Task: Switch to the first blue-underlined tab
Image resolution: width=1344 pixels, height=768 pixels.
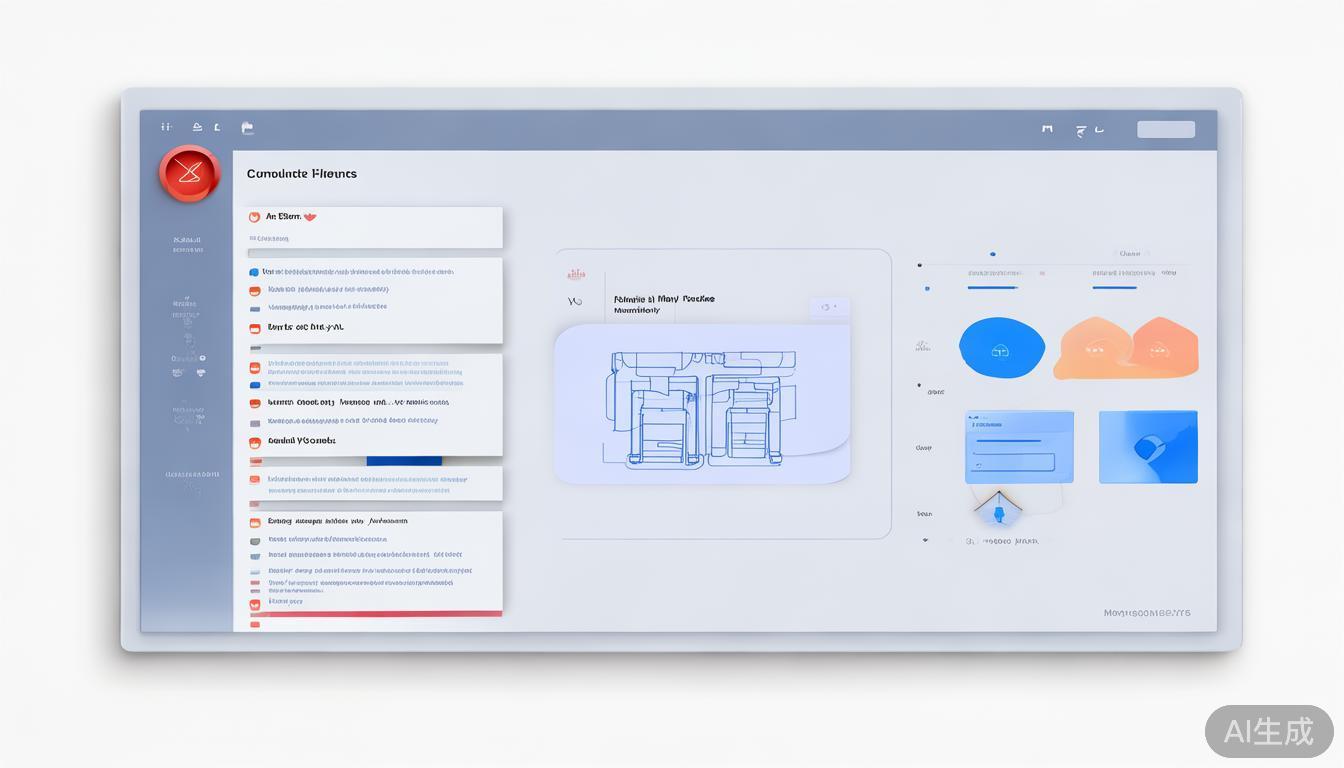Action: point(992,287)
